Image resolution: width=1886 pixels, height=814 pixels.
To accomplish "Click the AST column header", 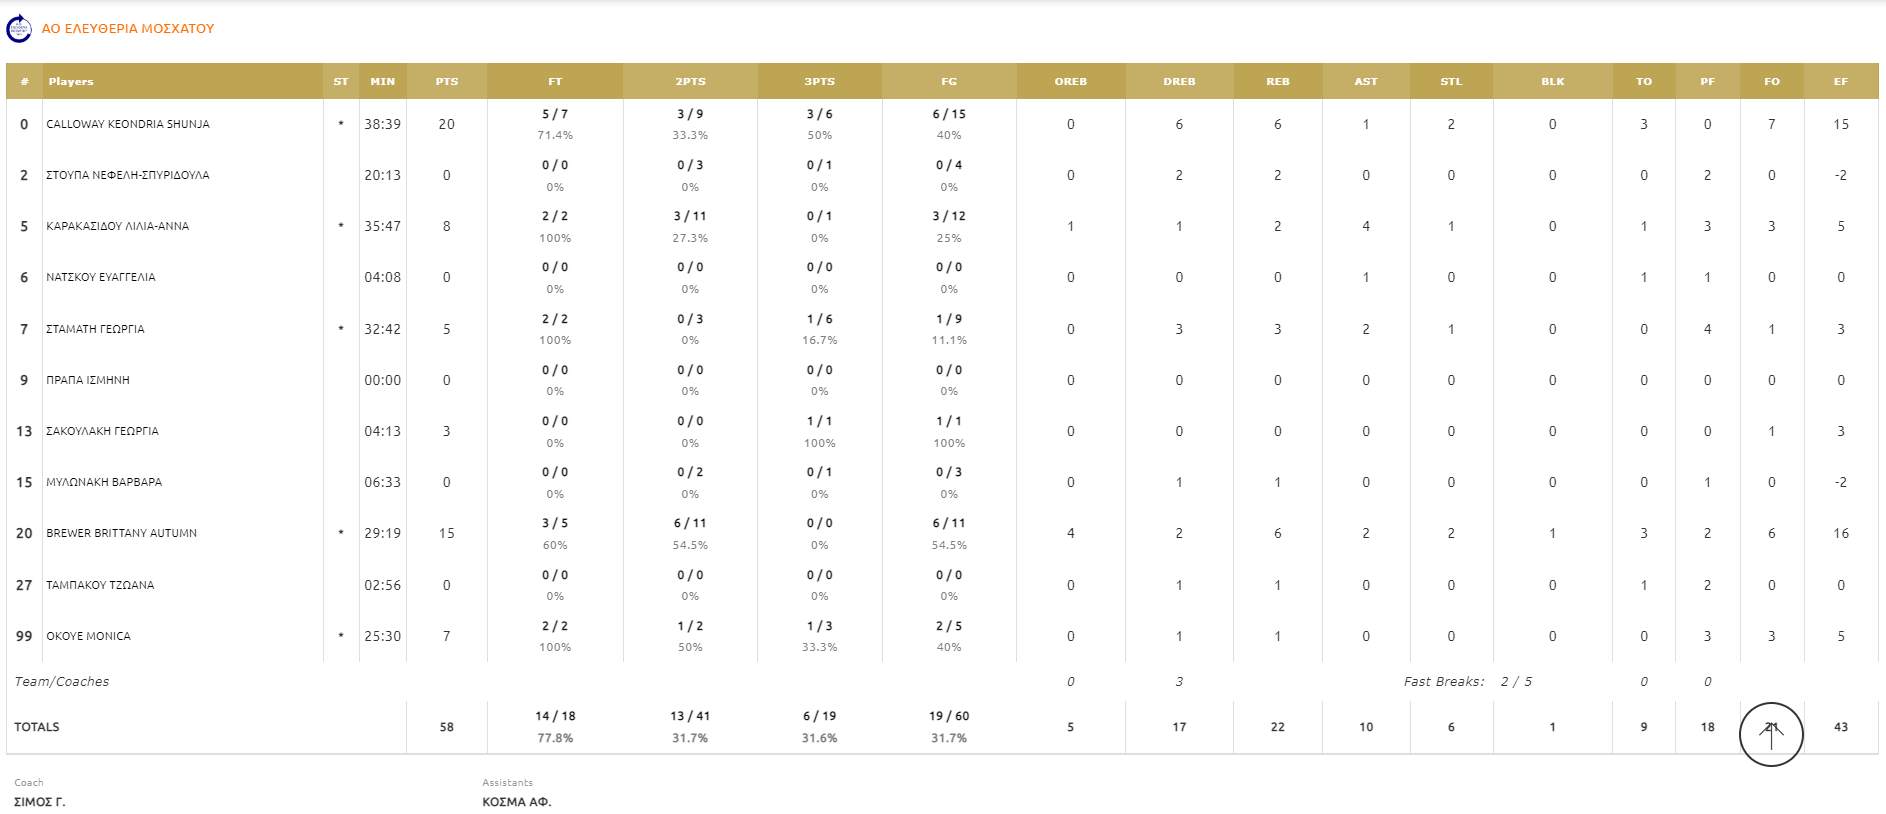I will tap(1365, 82).
